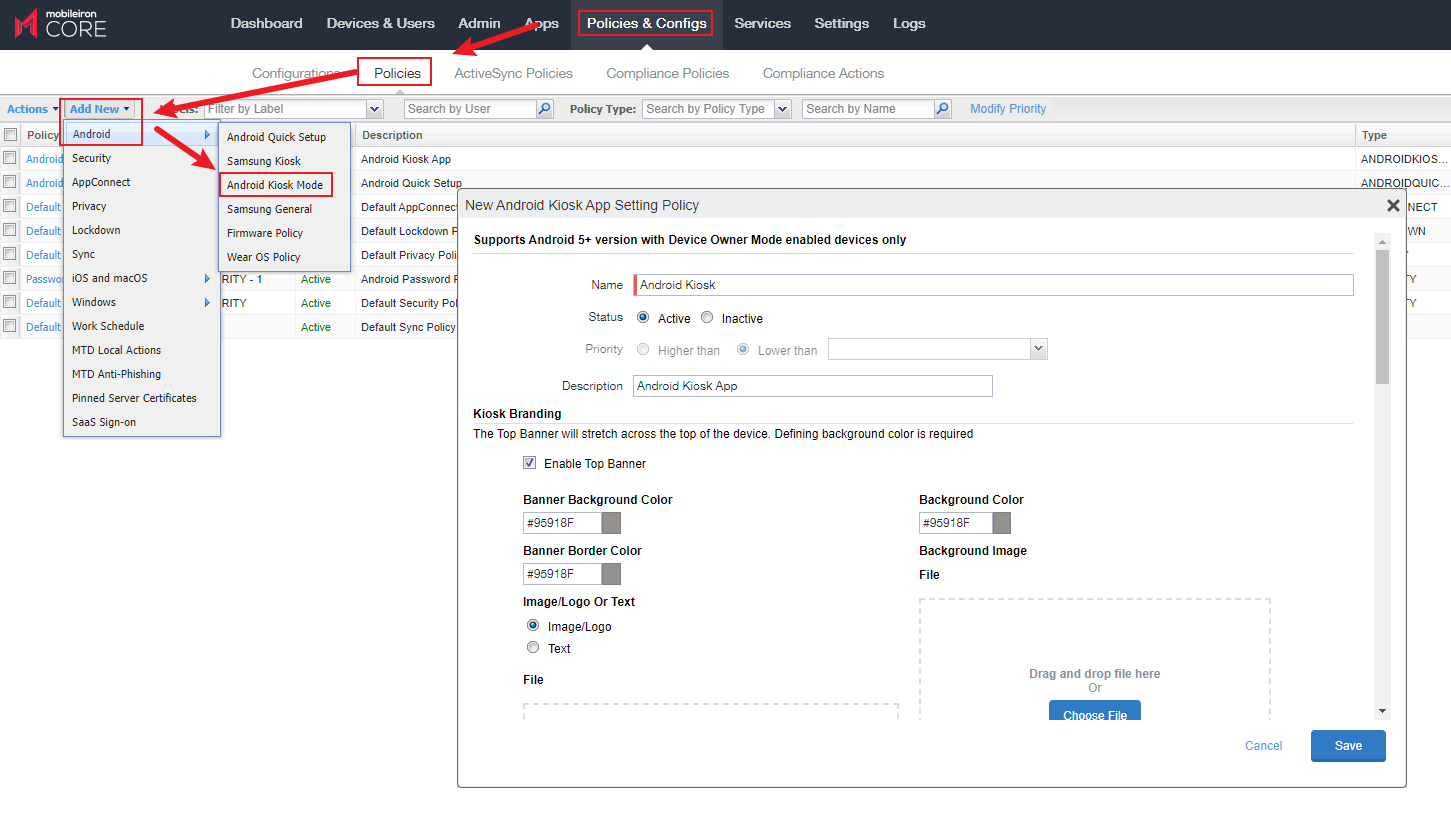Click into the policy Name field
This screenshot has width=1451, height=830.
[x=993, y=285]
